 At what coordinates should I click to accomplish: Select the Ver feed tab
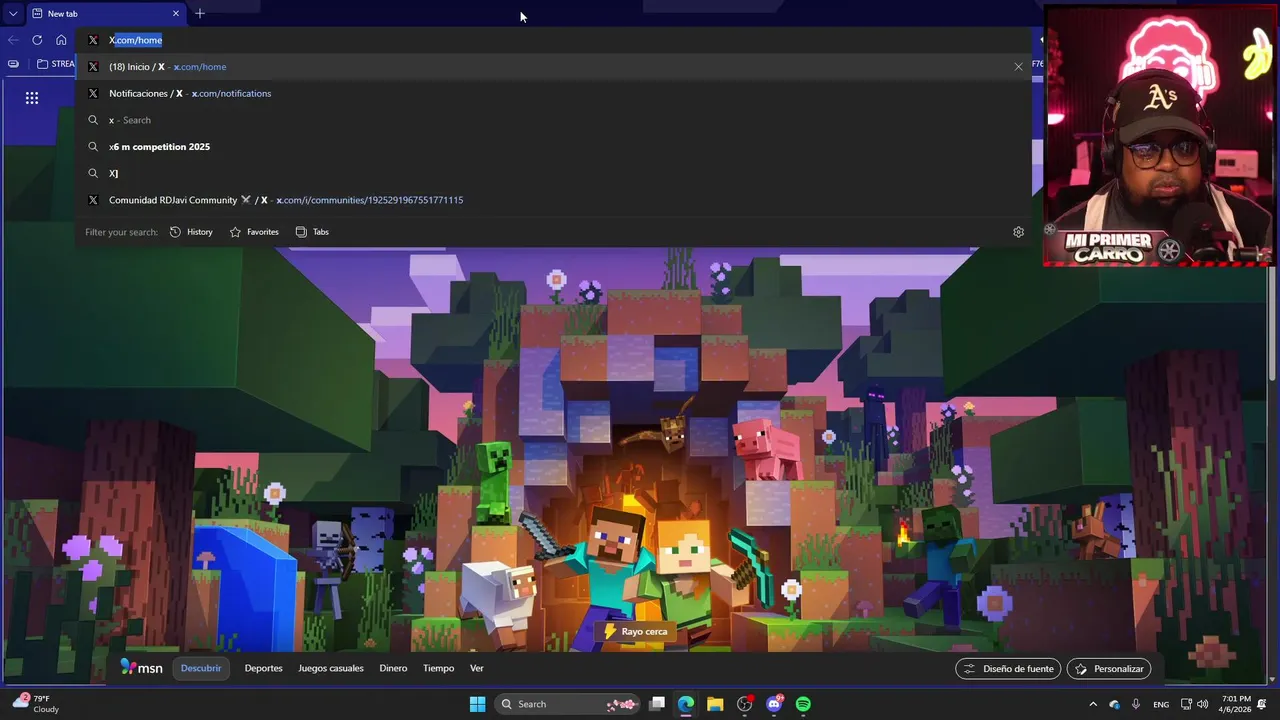click(477, 668)
